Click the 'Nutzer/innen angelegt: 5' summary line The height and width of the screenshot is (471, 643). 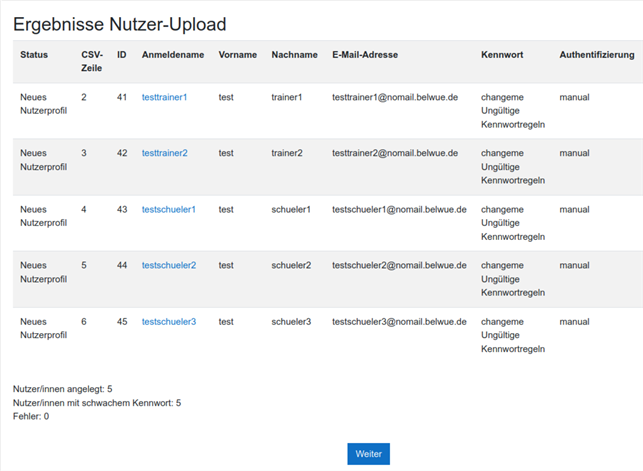pyautogui.click(x=62, y=388)
